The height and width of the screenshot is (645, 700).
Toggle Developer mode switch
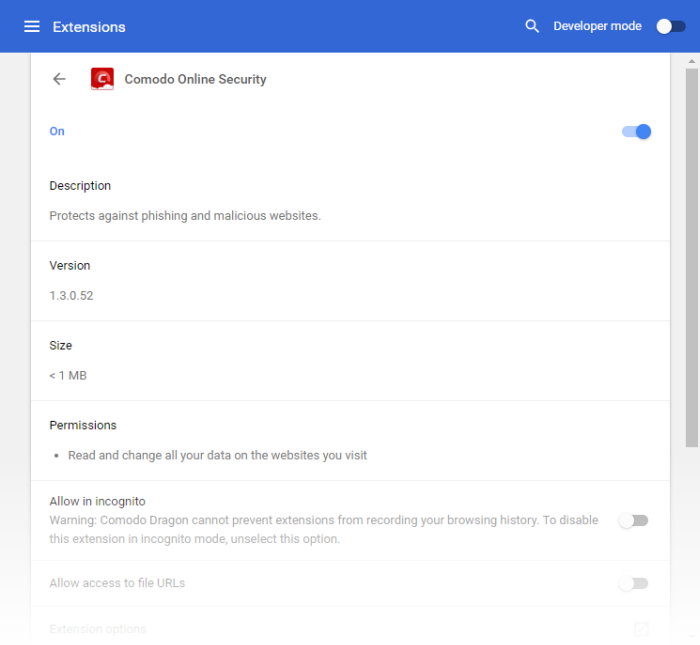(x=671, y=26)
